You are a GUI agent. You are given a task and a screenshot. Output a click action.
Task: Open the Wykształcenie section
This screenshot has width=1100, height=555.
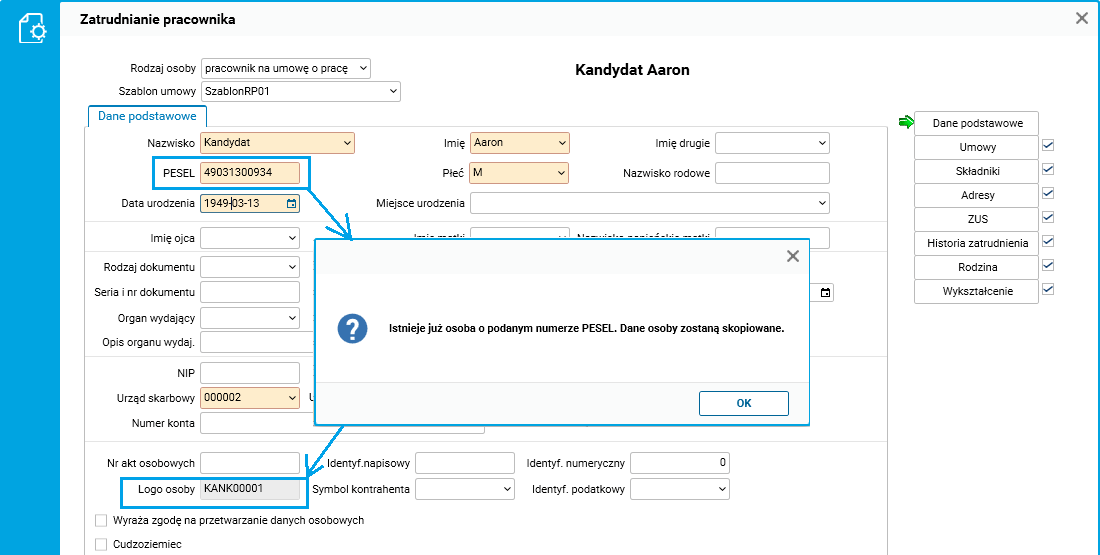[x=976, y=291]
